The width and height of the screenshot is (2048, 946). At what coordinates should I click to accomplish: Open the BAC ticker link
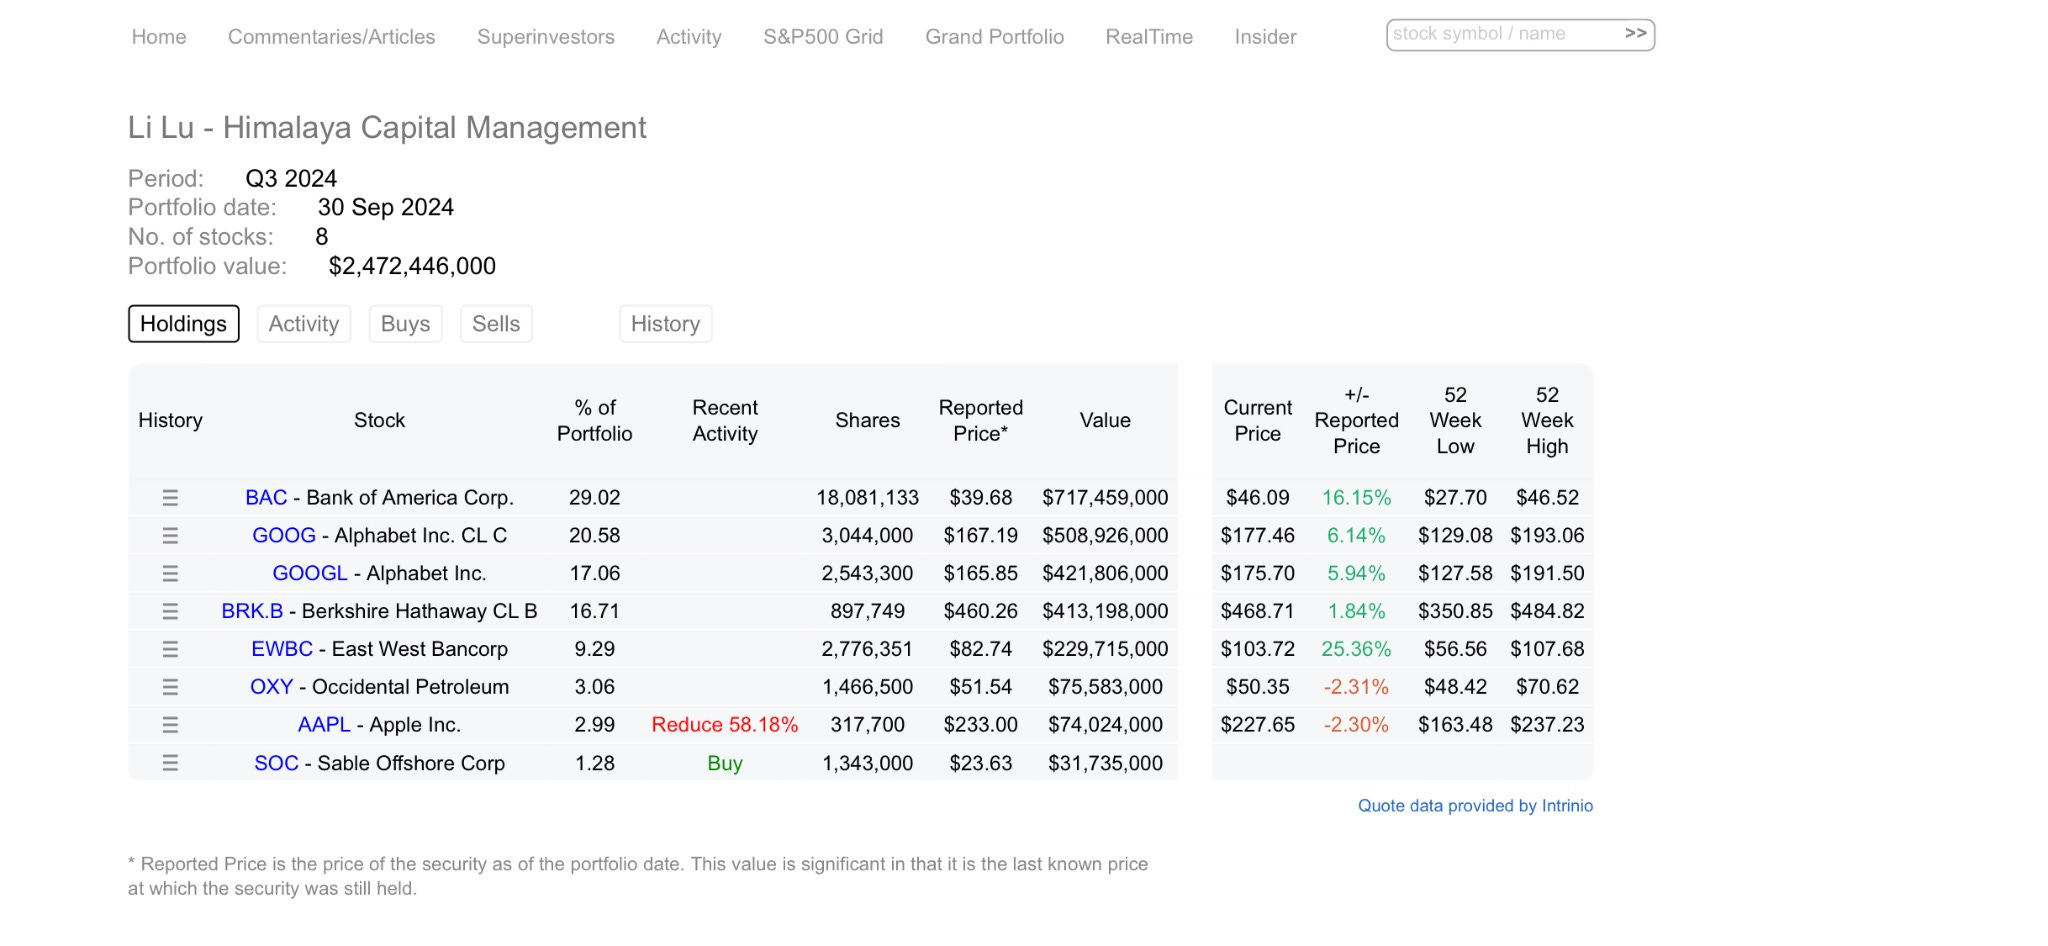pos(266,498)
